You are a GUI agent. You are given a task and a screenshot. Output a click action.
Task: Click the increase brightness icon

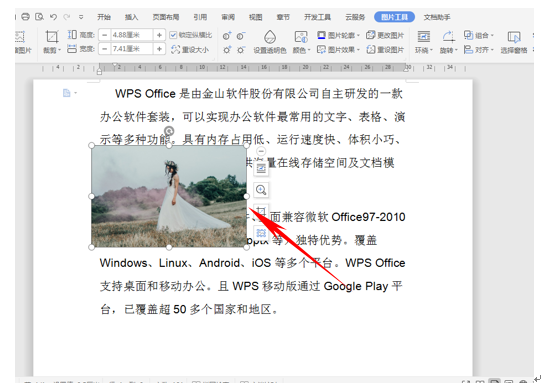pyautogui.click(x=227, y=50)
